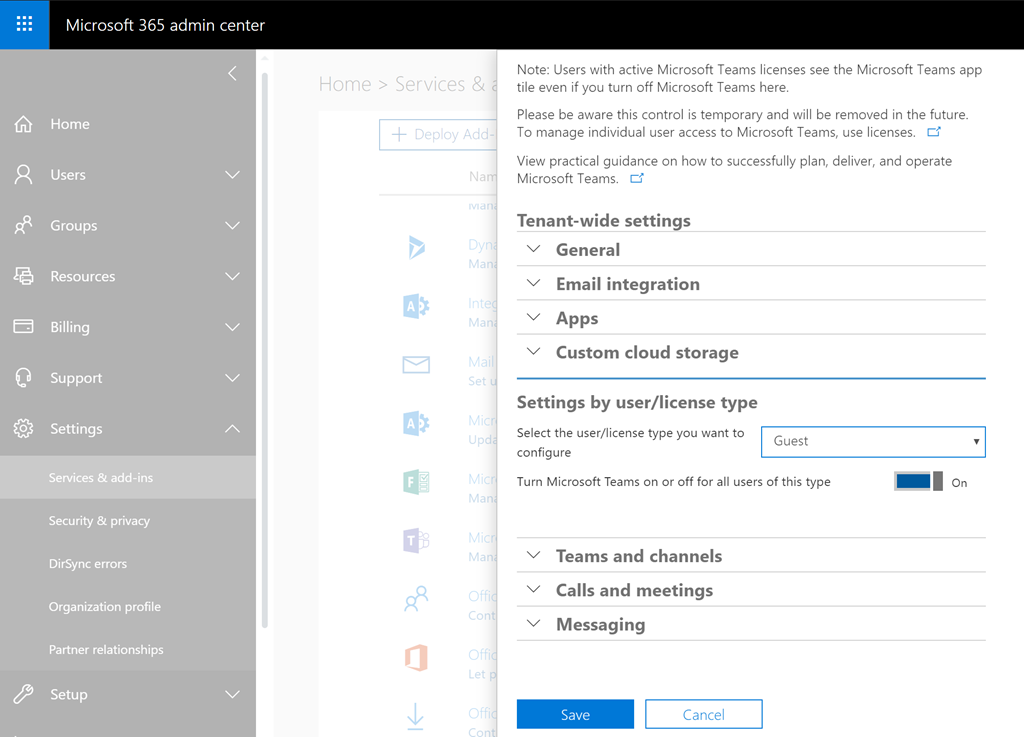This screenshot has width=1024, height=737.
Task: Click the Billing card icon
Action: 23,327
